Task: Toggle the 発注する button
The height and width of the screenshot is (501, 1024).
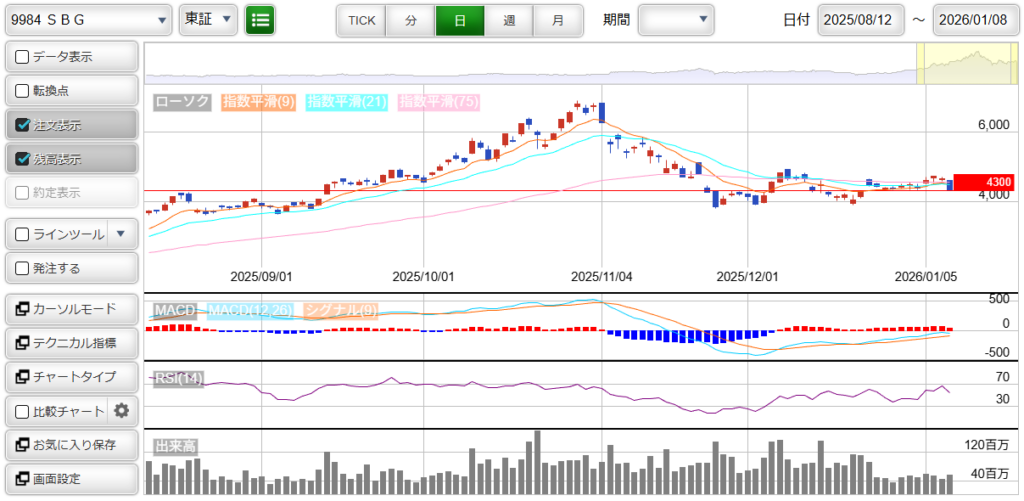Action: [70, 268]
